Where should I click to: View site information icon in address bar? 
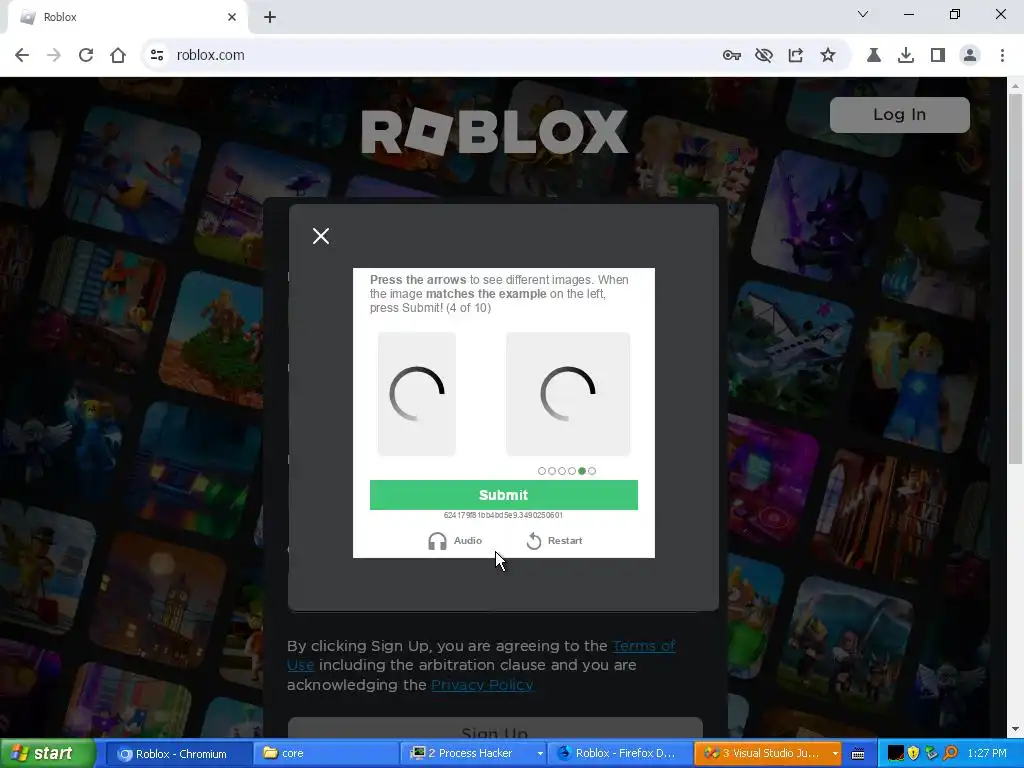(x=157, y=56)
